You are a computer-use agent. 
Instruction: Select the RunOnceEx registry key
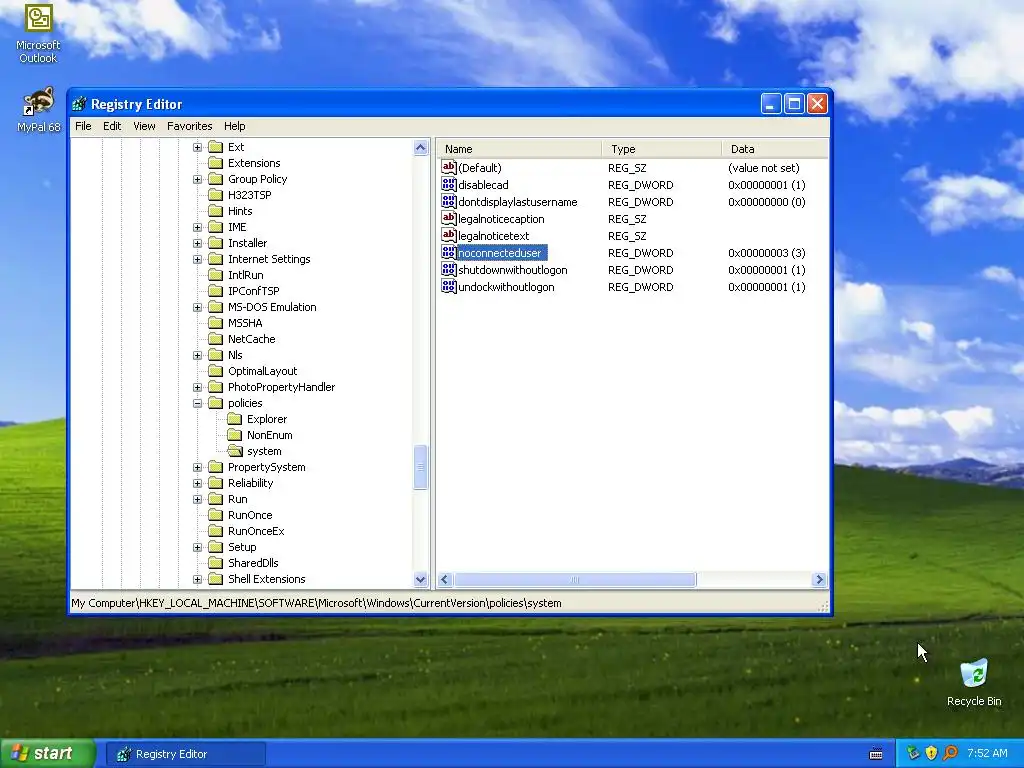[x=256, y=531]
